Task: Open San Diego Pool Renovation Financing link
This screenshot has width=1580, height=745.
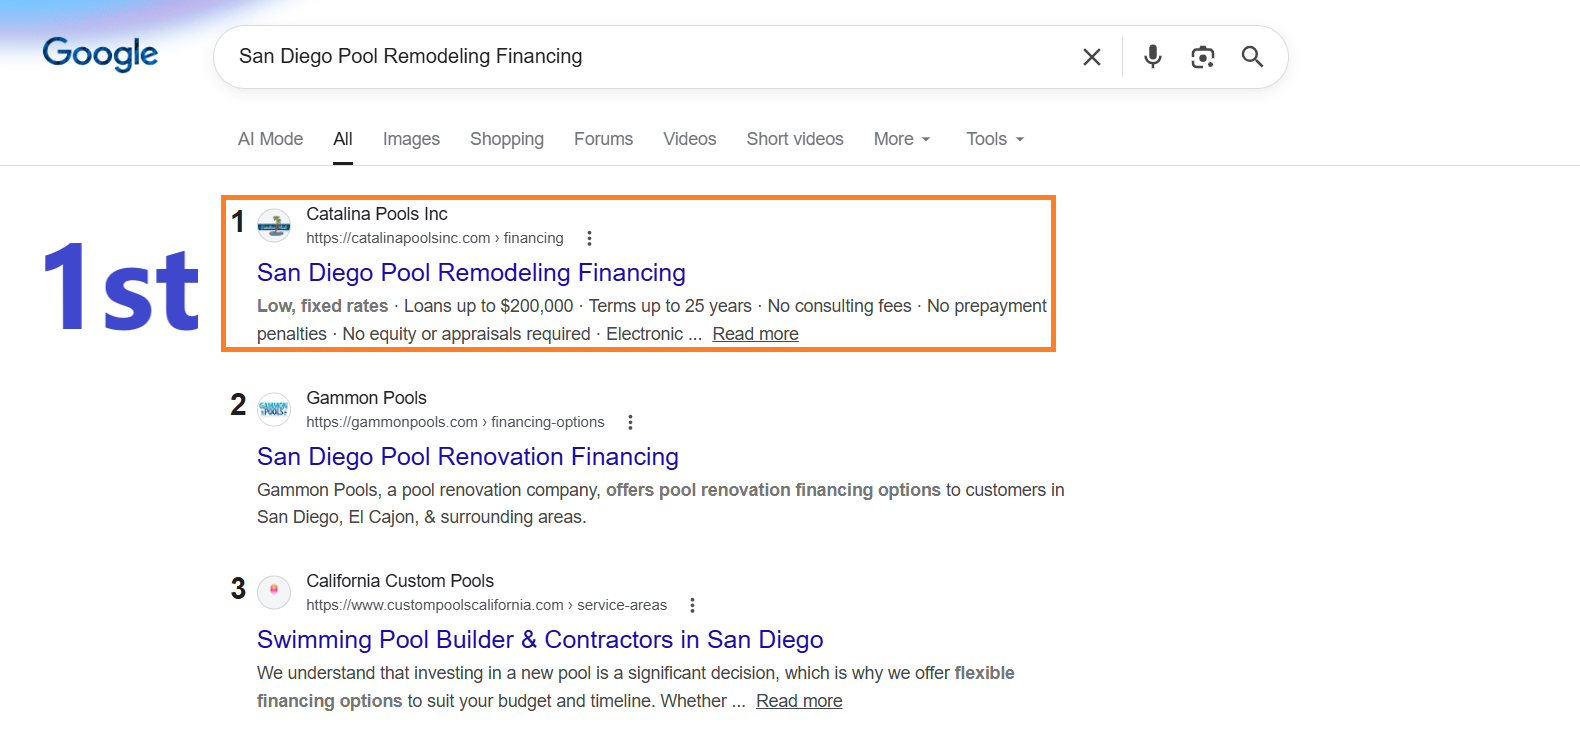Action: tap(468, 456)
